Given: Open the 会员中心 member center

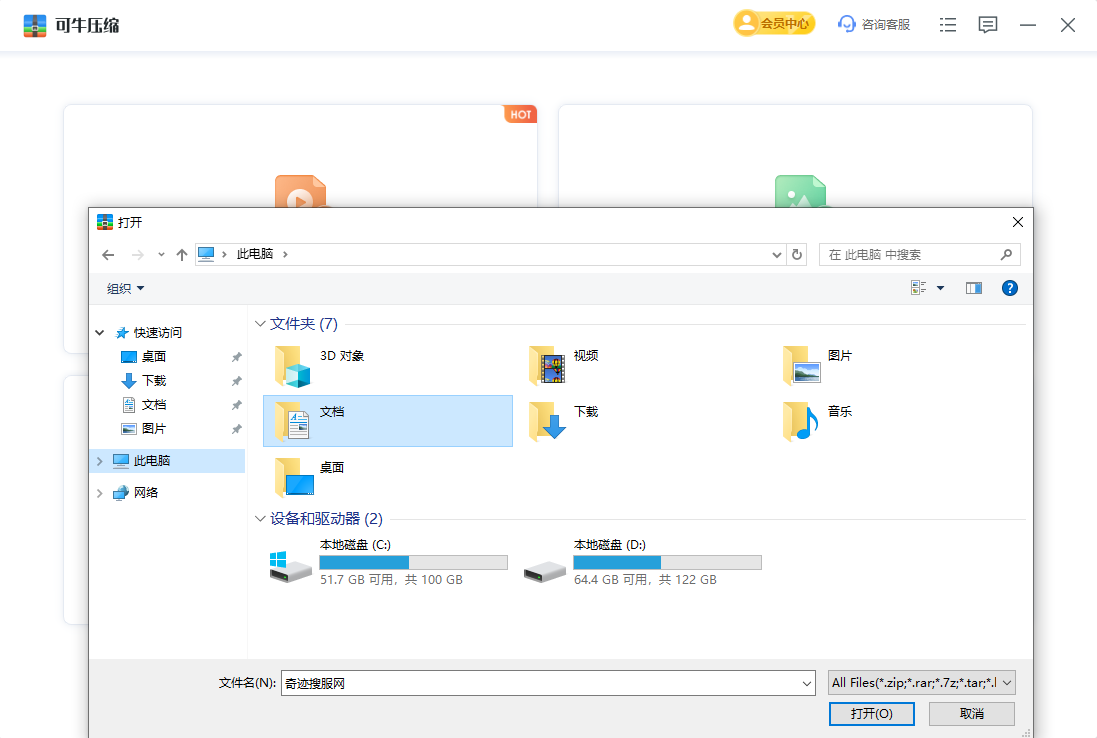Looking at the screenshot, I should (x=774, y=24).
